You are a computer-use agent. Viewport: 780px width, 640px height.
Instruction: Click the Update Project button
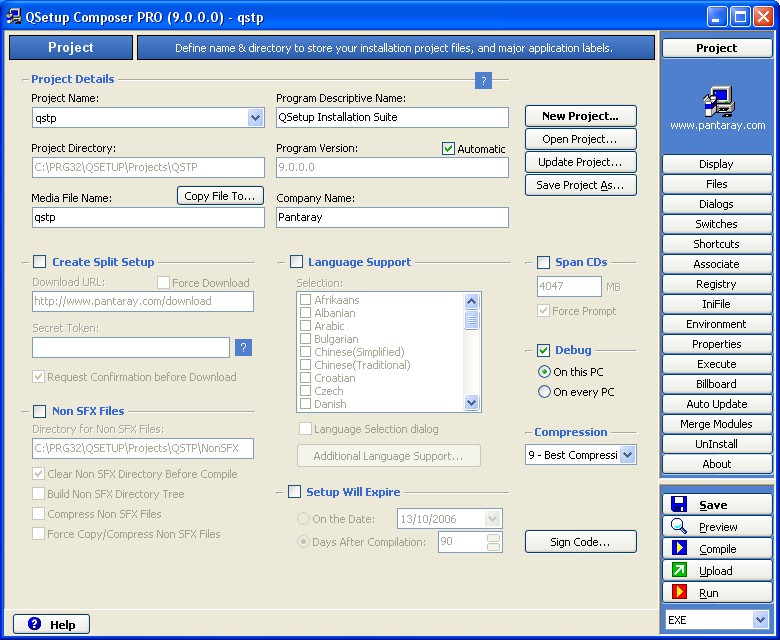tap(581, 162)
